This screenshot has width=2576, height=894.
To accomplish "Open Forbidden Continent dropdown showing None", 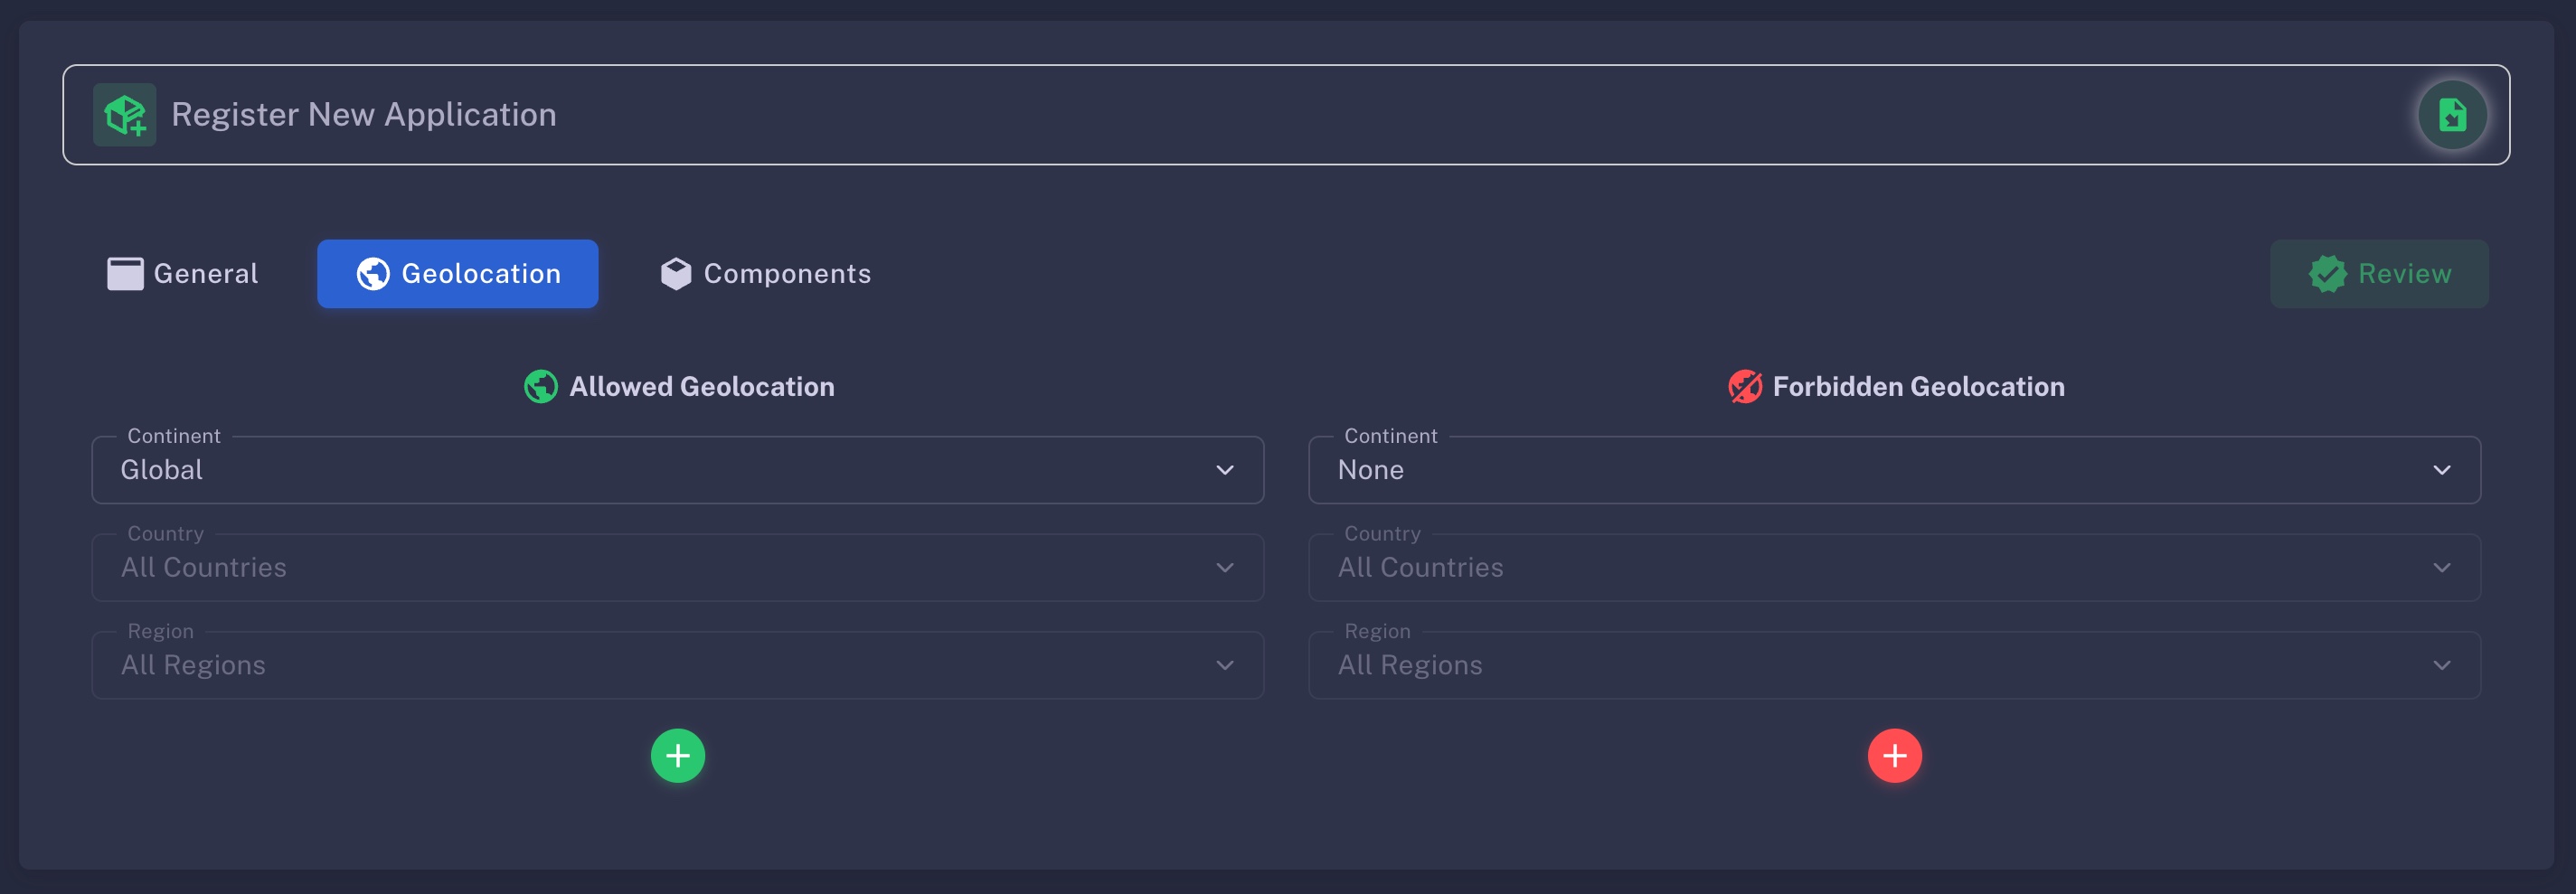I will pos(1893,470).
